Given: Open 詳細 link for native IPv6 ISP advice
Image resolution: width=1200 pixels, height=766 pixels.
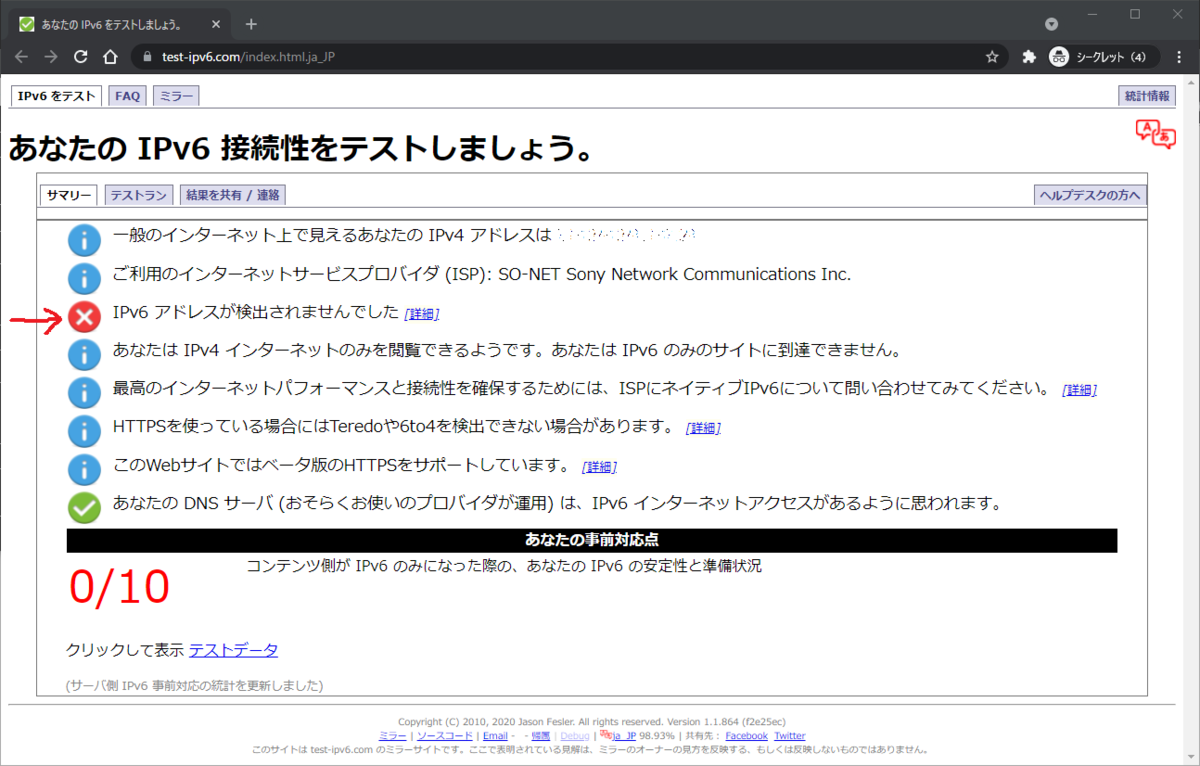Looking at the screenshot, I should pyautogui.click(x=1080, y=390).
